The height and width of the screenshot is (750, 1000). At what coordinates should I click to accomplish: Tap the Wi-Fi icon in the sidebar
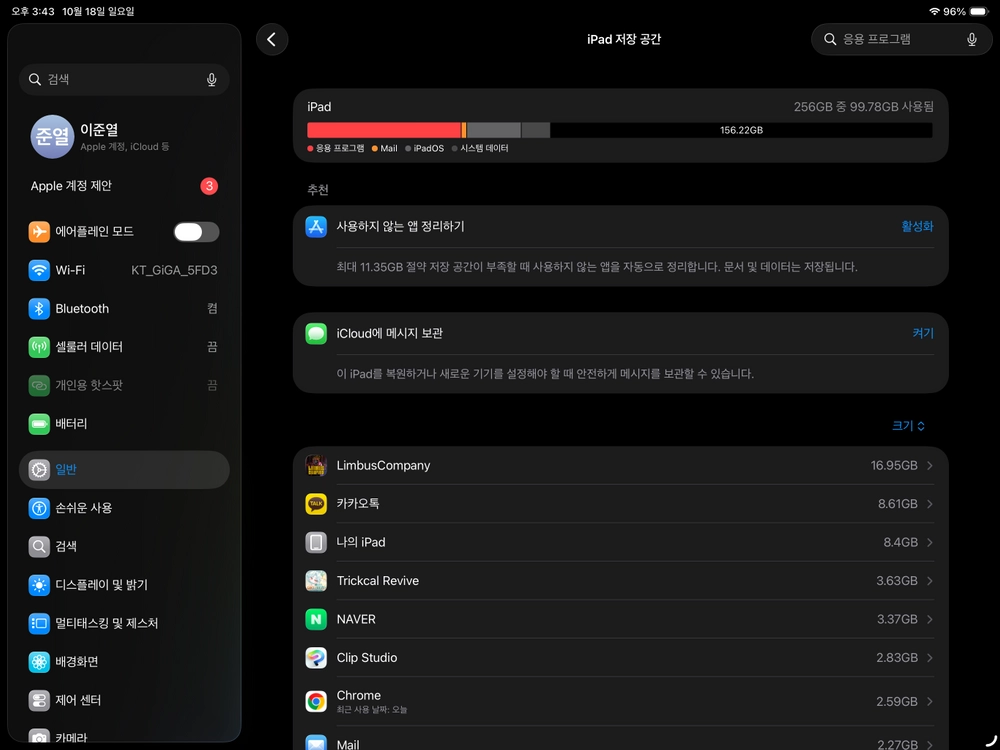(x=39, y=270)
